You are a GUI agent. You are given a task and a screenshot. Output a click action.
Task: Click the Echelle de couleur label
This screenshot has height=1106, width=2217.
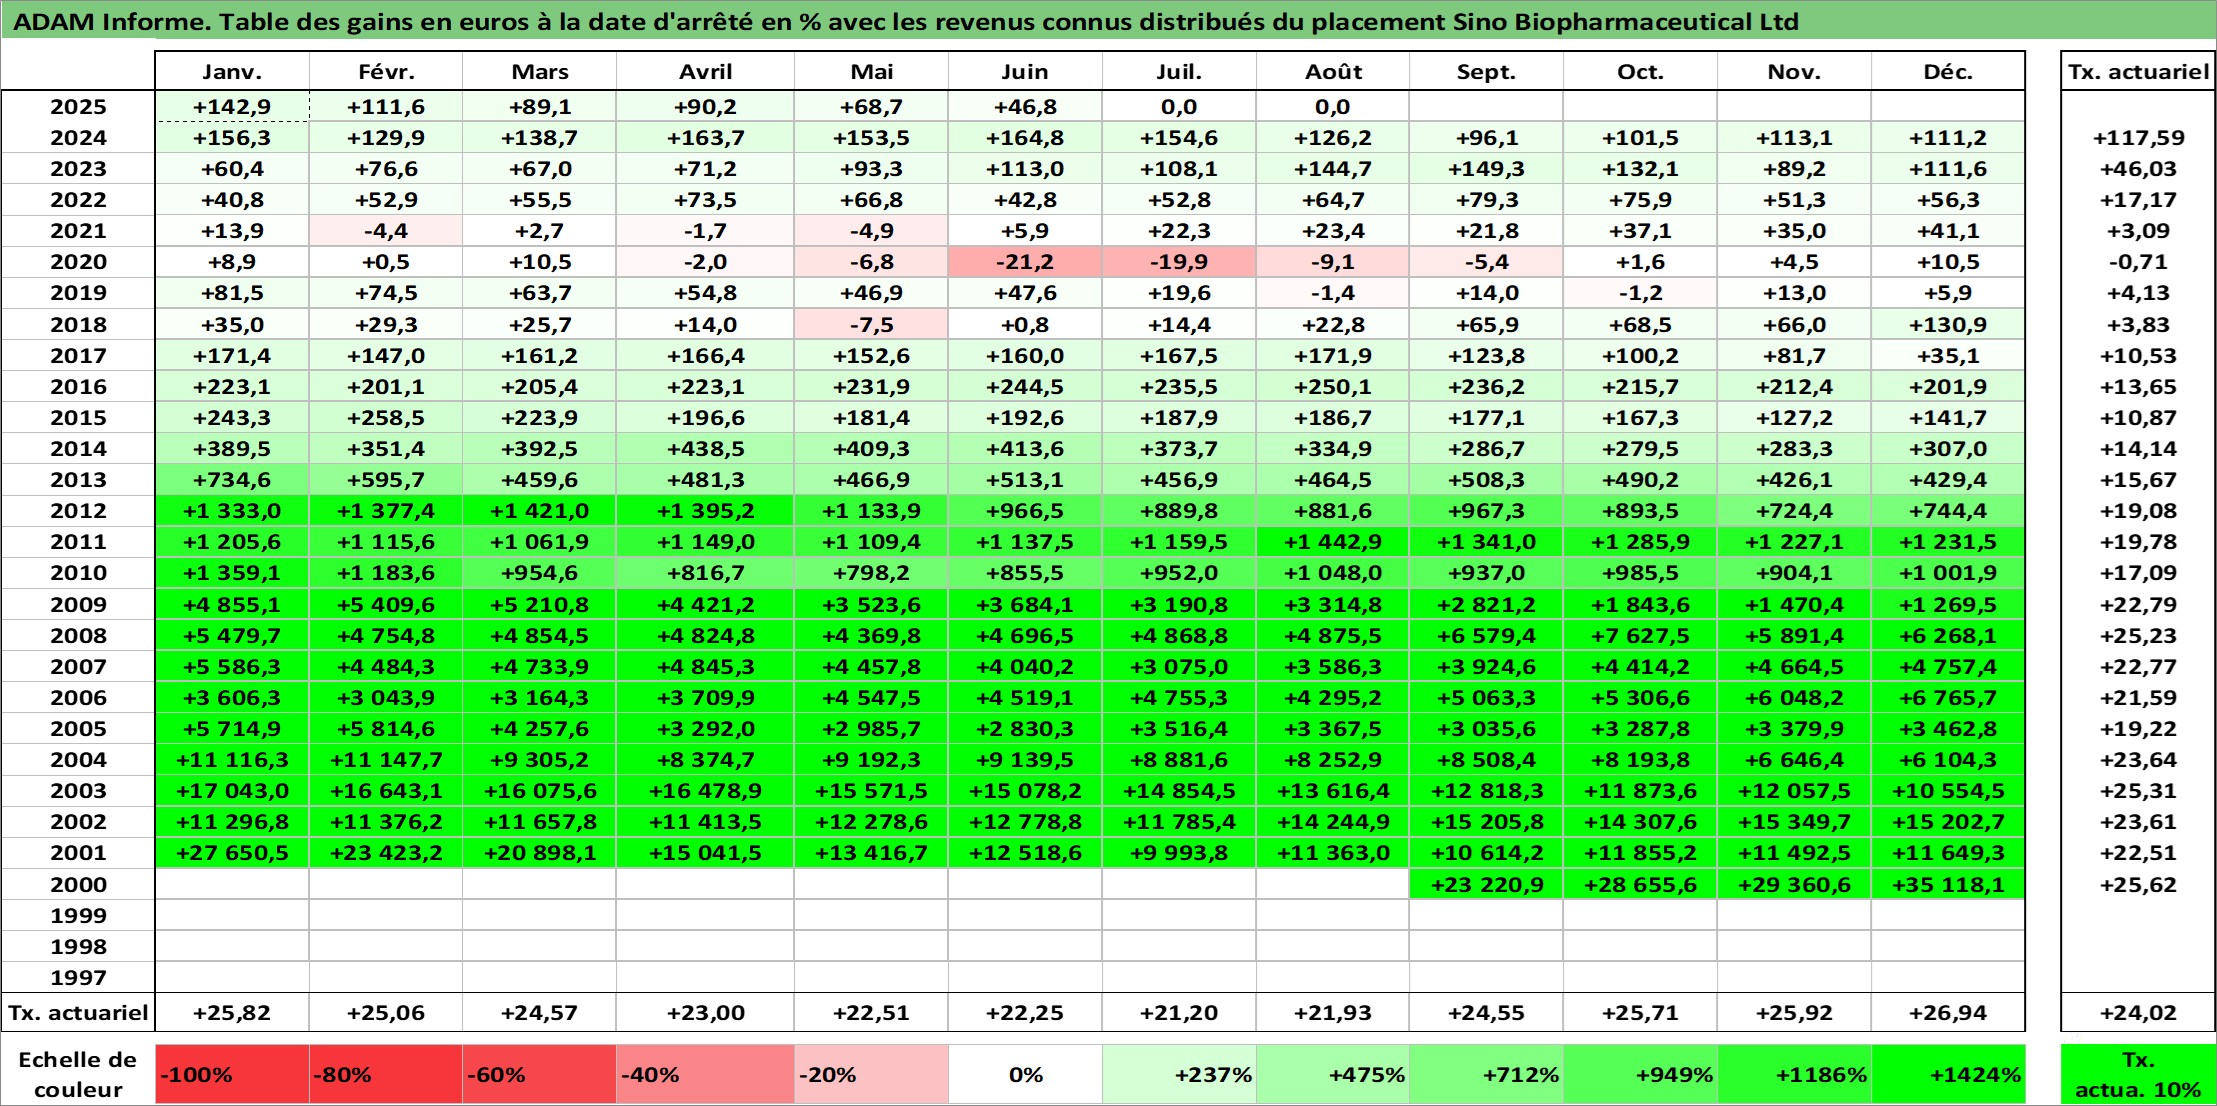(78, 1075)
